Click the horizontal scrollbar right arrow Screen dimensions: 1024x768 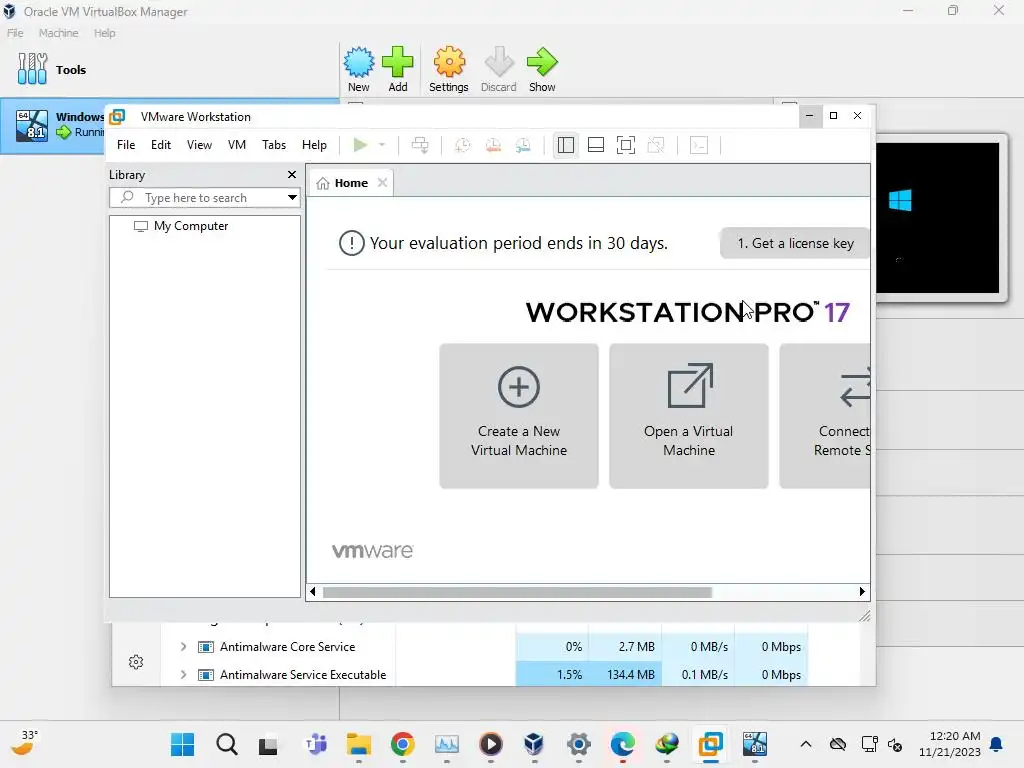click(x=862, y=592)
